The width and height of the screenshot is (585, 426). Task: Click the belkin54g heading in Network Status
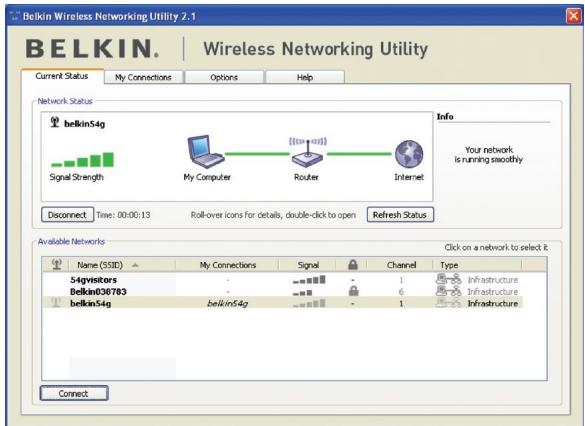pyautogui.click(x=84, y=124)
